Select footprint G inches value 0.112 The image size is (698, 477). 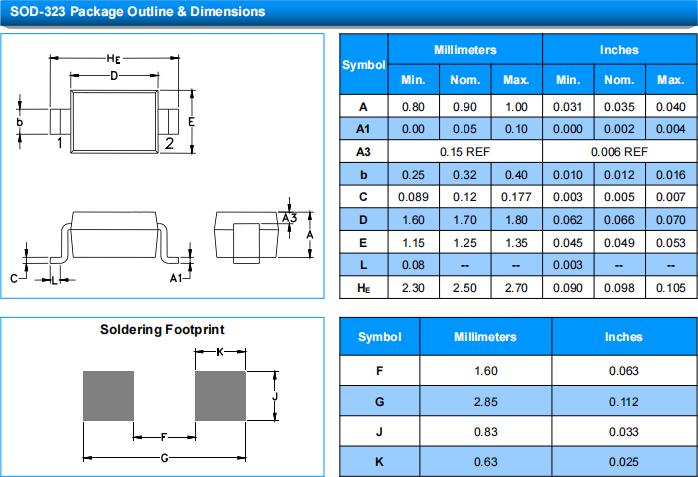click(624, 402)
